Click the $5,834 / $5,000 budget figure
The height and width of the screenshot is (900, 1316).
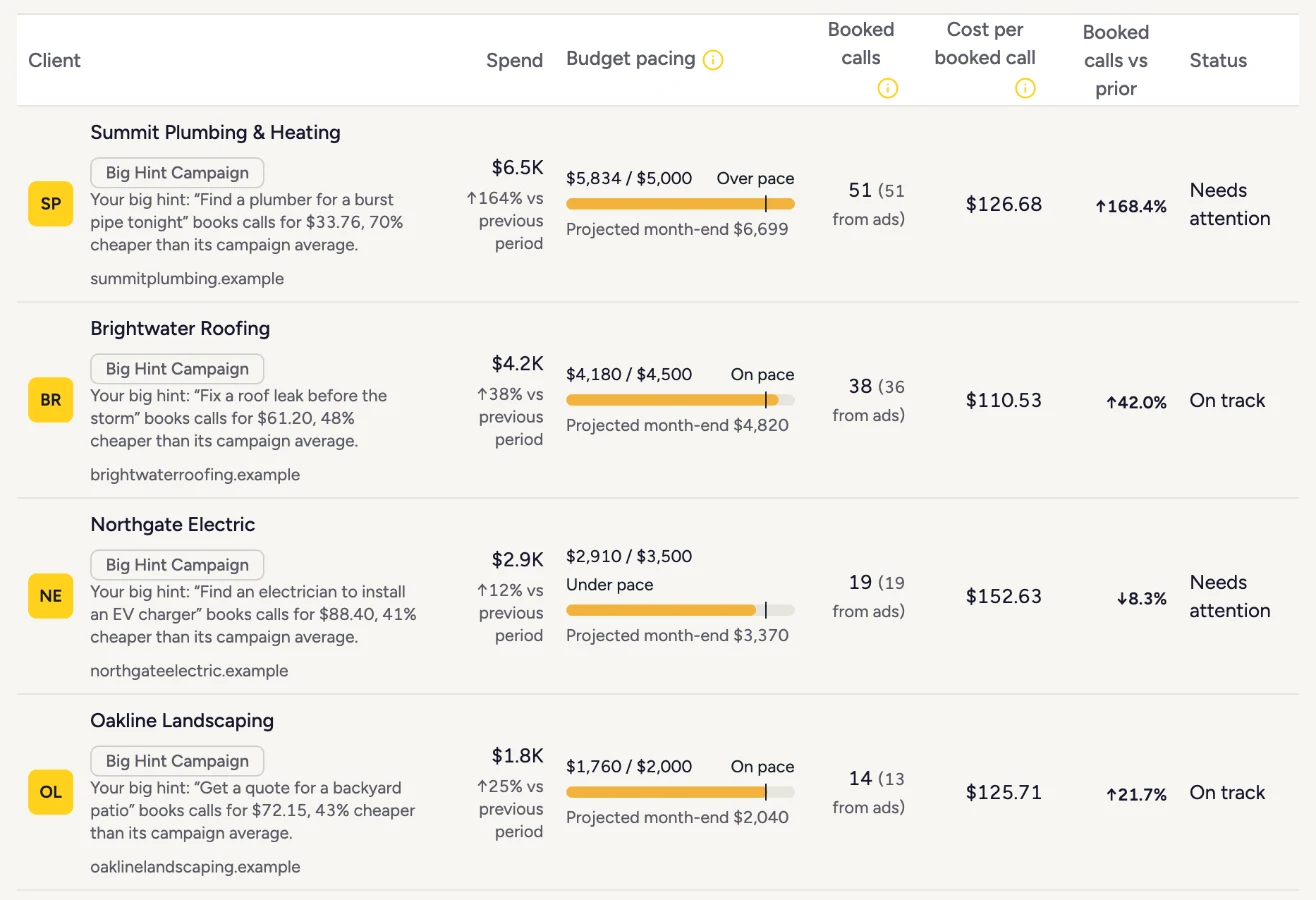629,179
